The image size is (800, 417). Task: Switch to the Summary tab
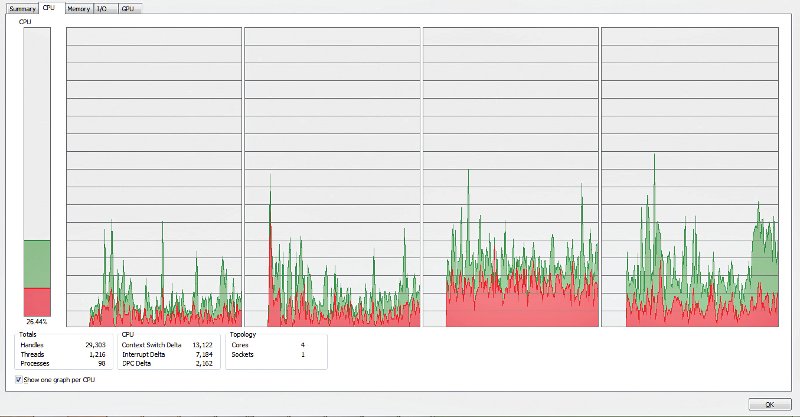[x=22, y=8]
